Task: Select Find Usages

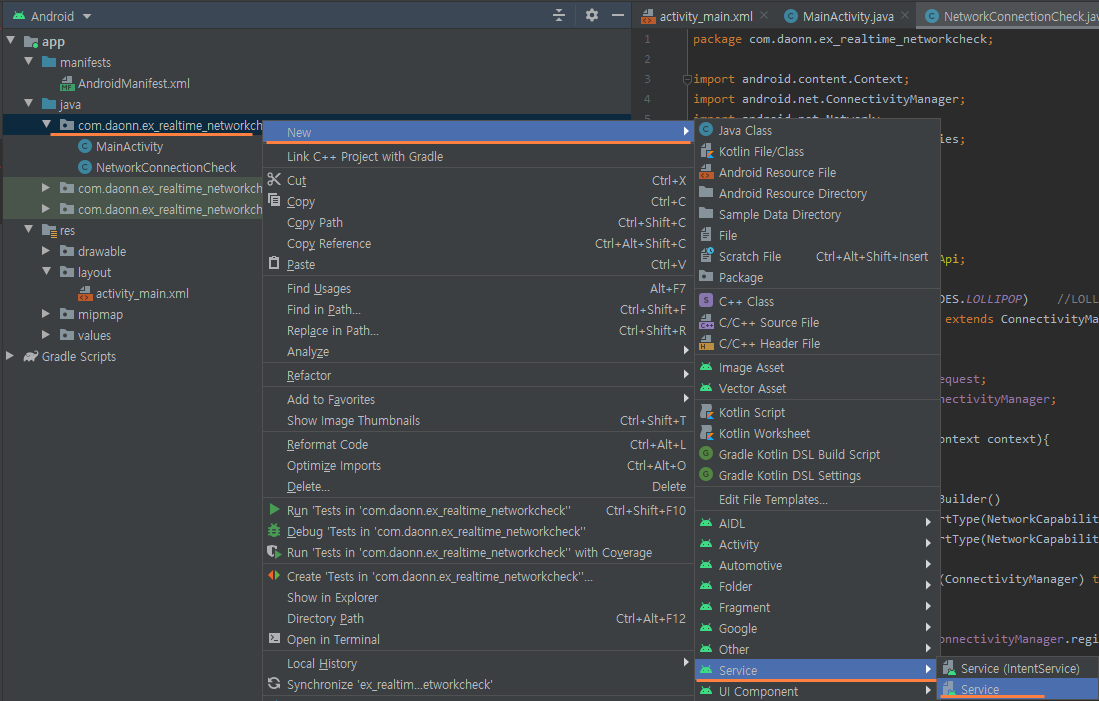Action: 478,288
